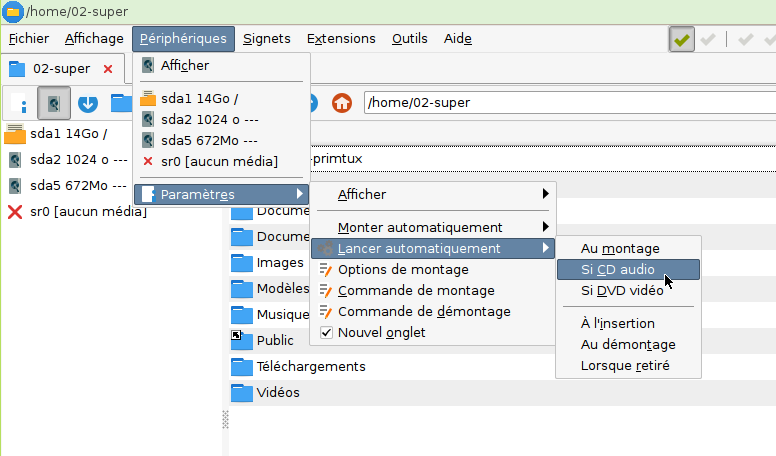Select sda5 672Mo in side panel
Viewport: 776px width, 456px height.
click(78, 186)
